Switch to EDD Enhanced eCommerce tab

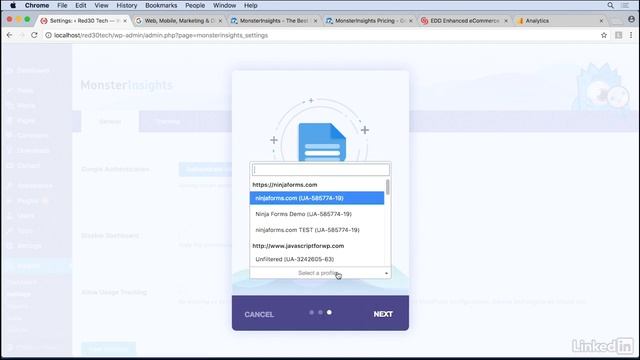463,20
